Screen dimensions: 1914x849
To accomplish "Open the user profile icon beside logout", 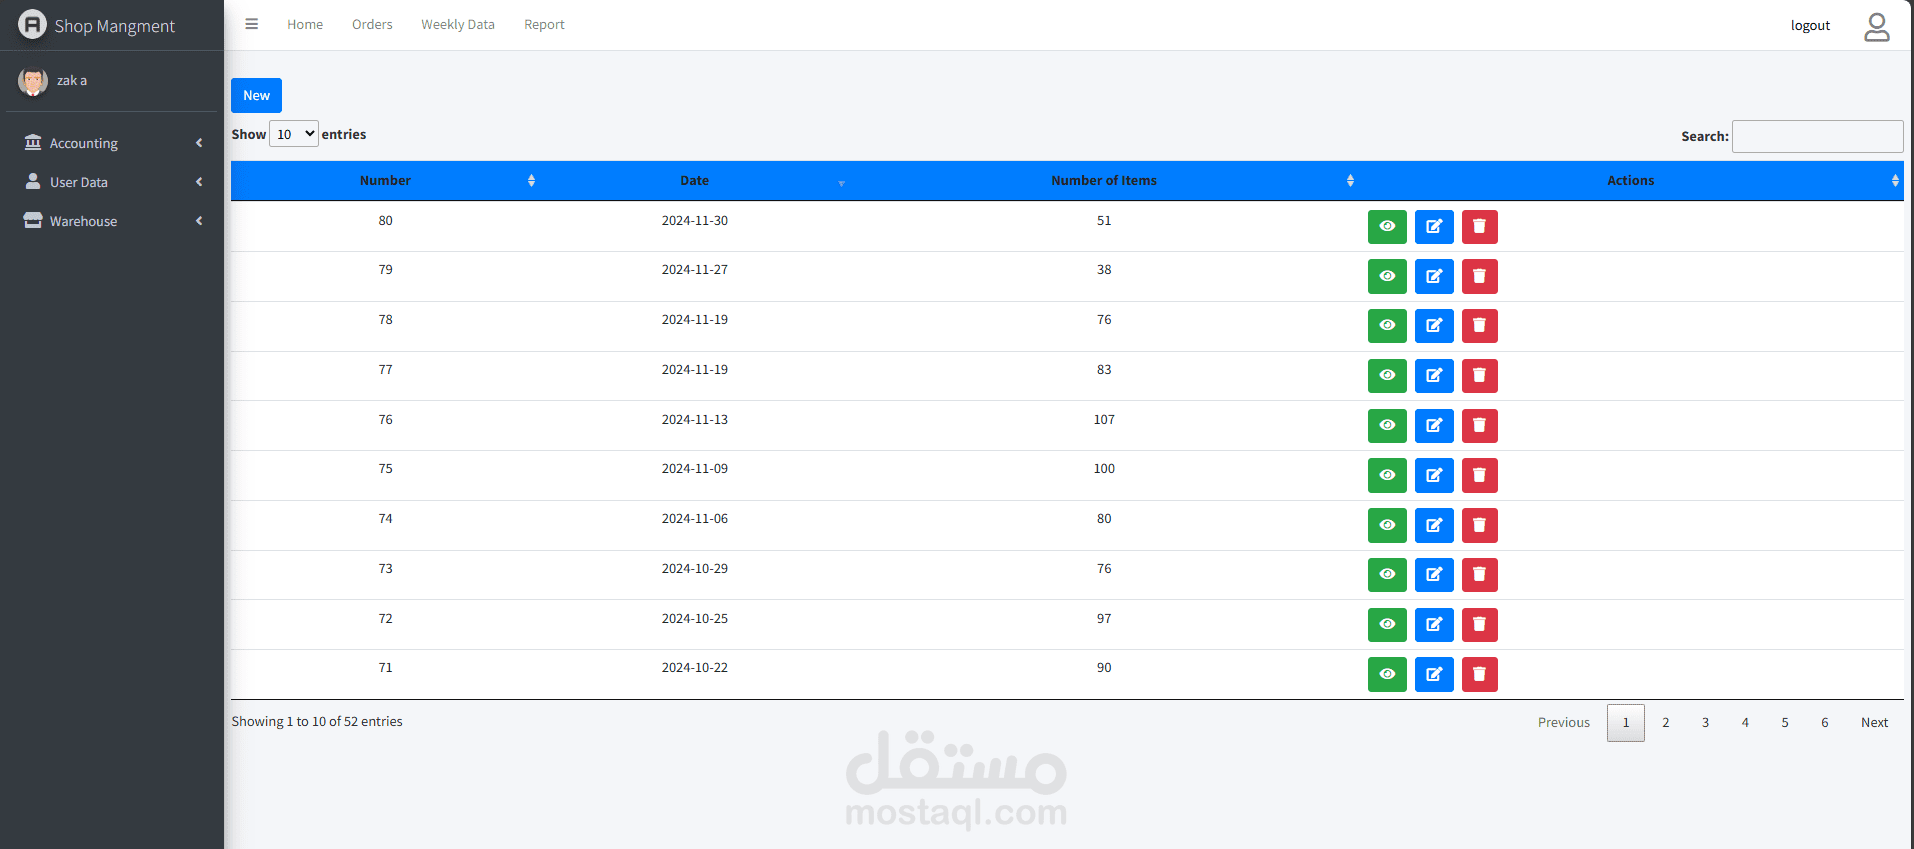I will [1877, 26].
